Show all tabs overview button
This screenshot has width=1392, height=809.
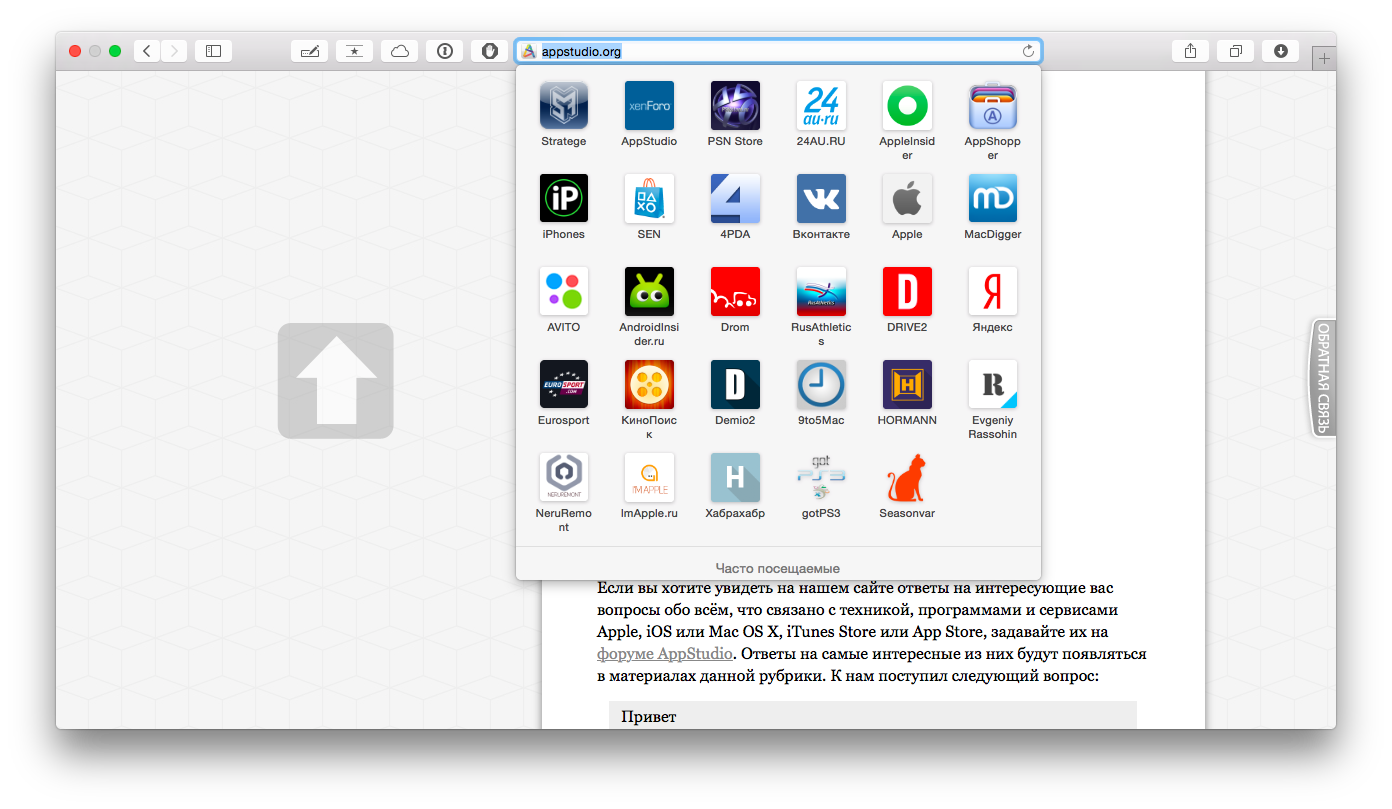pyautogui.click(x=1235, y=51)
